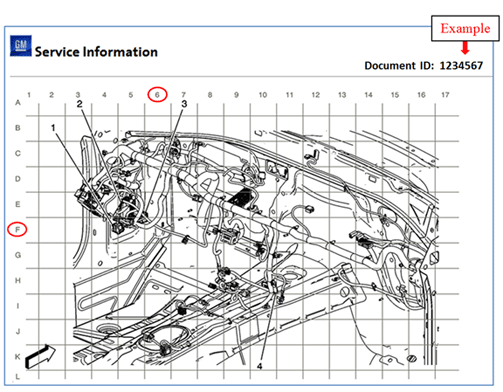Image resolution: width=503 pixels, height=392 pixels.
Task: Click grid column label 11
Action: (x=289, y=95)
